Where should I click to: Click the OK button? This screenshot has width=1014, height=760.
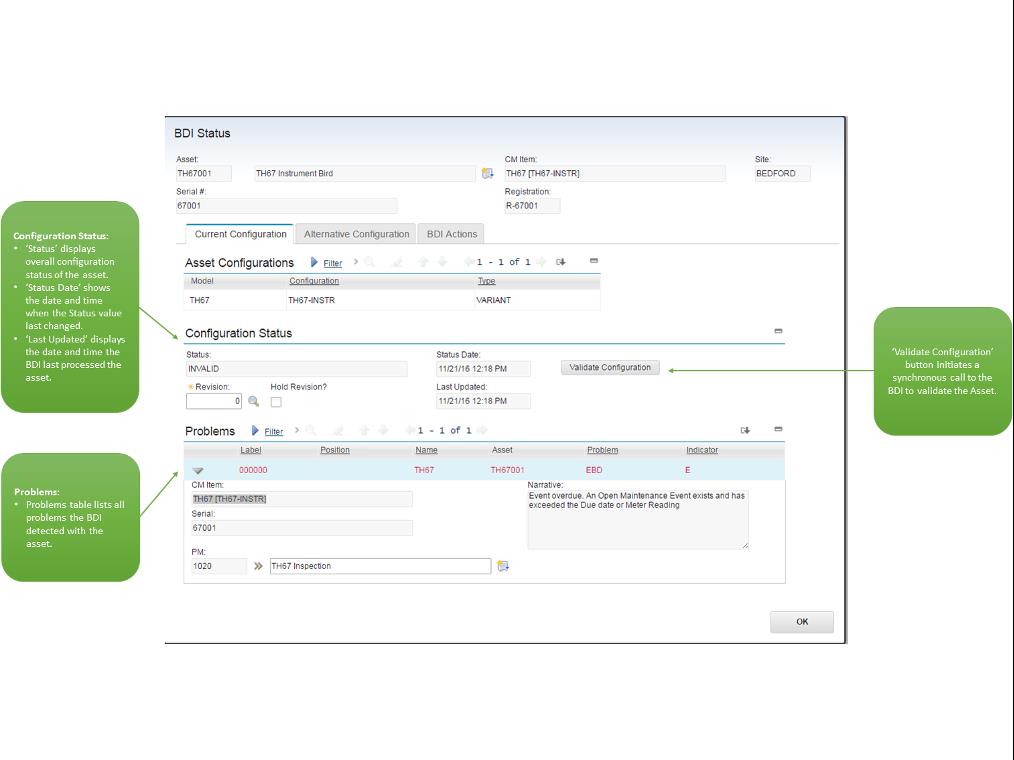pyautogui.click(x=802, y=622)
